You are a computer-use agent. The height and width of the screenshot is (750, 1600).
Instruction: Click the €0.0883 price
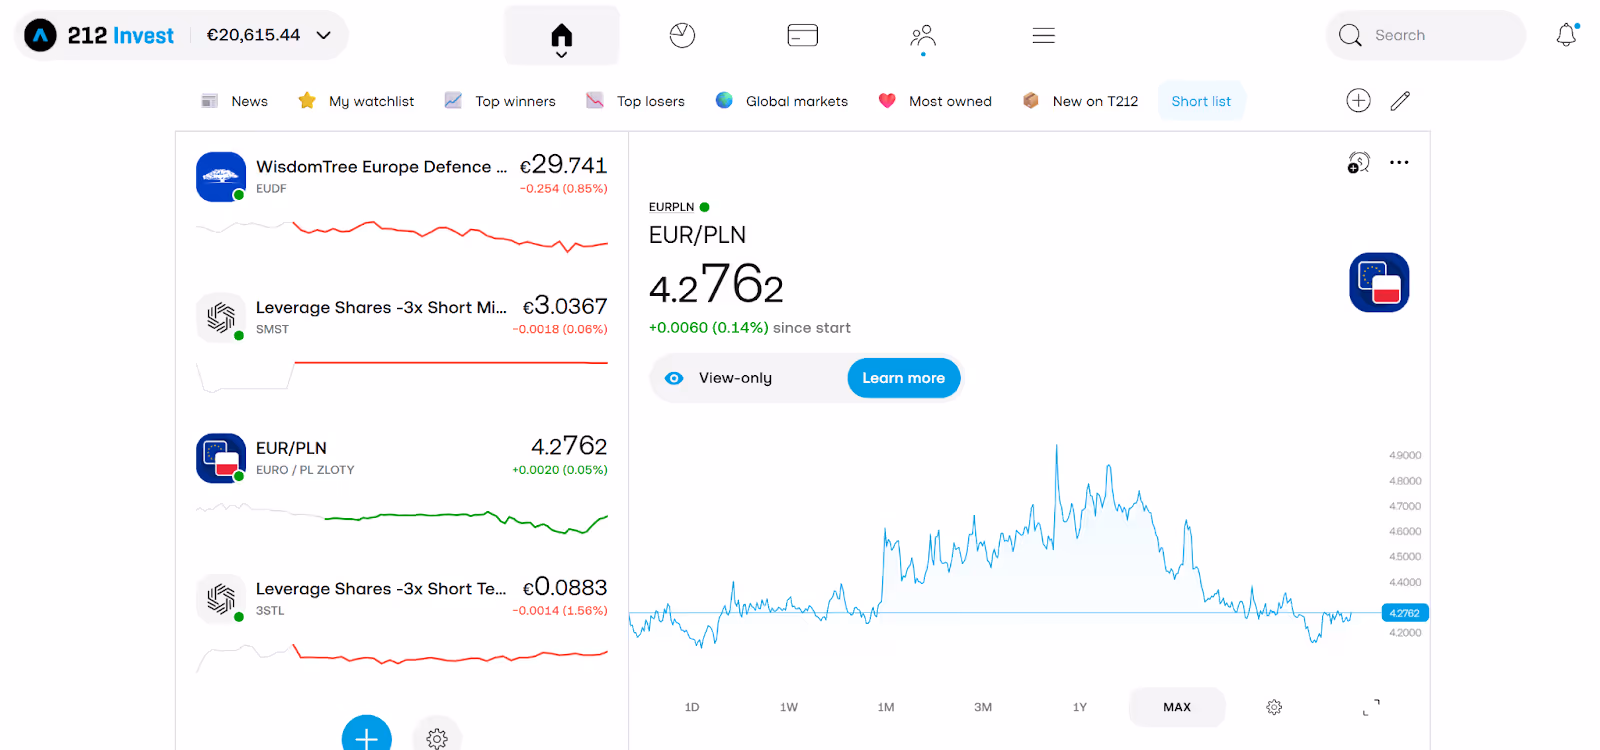pyautogui.click(x=565, y=587)
